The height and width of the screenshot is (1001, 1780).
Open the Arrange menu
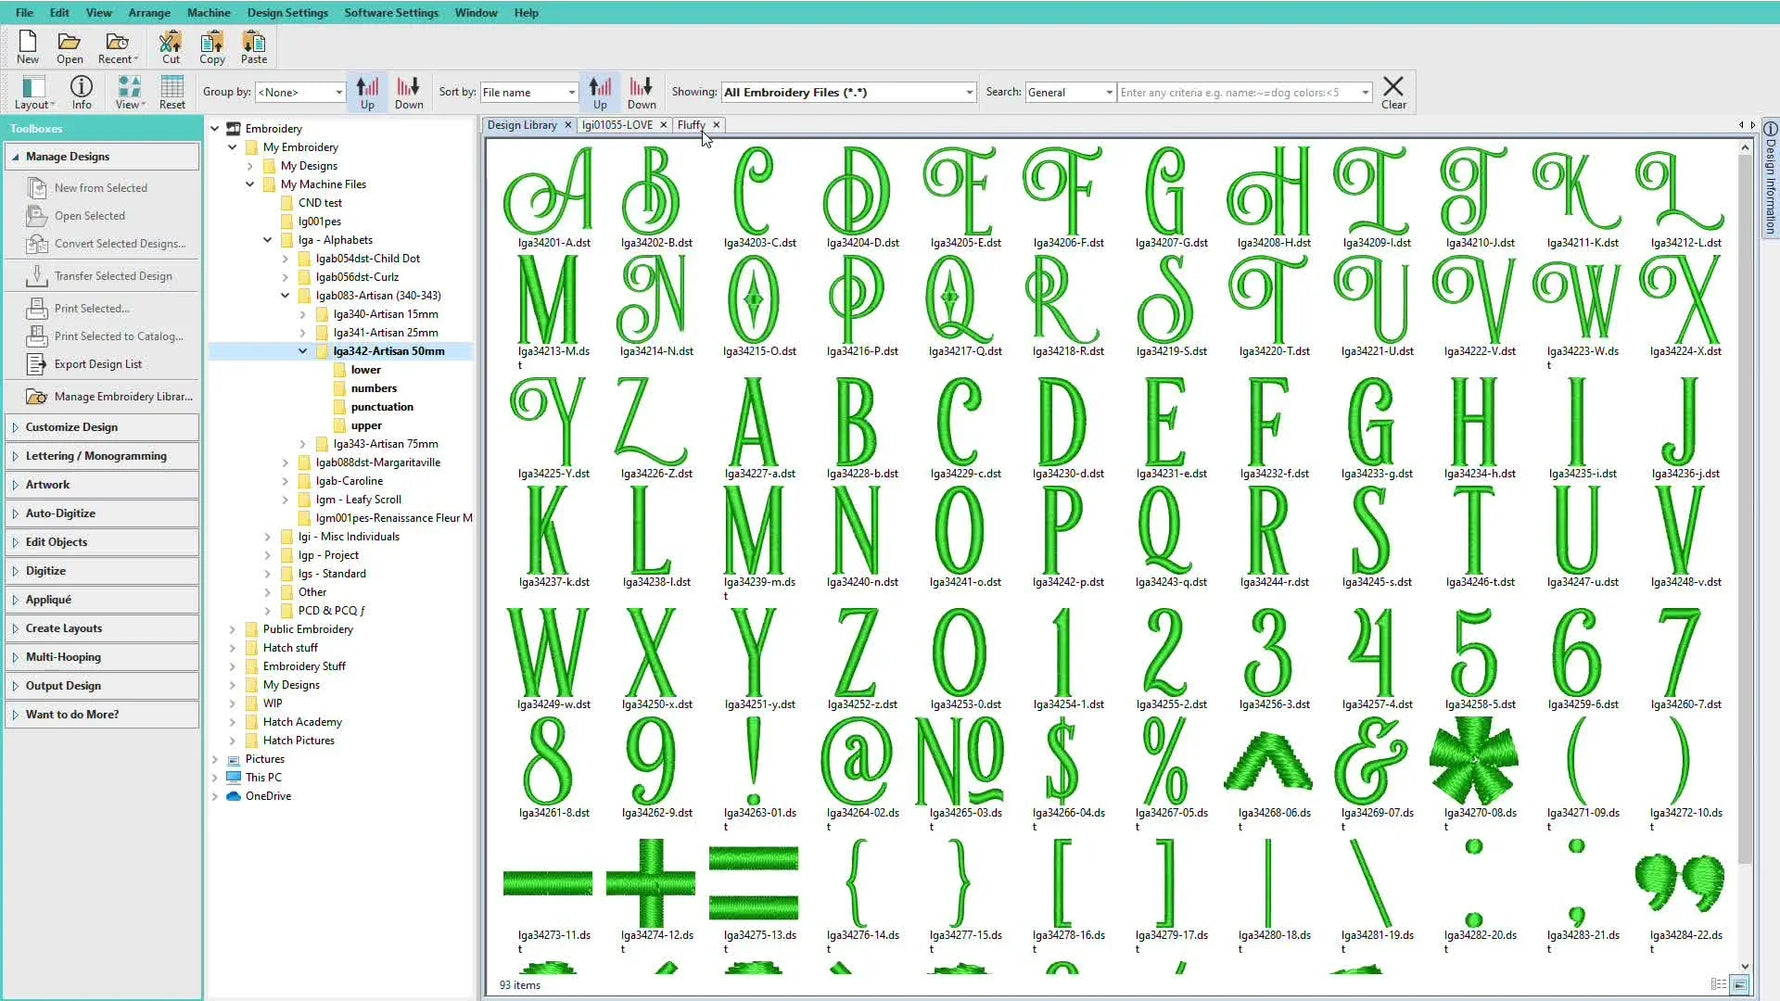pyautogui.click(x=149, y=13)
